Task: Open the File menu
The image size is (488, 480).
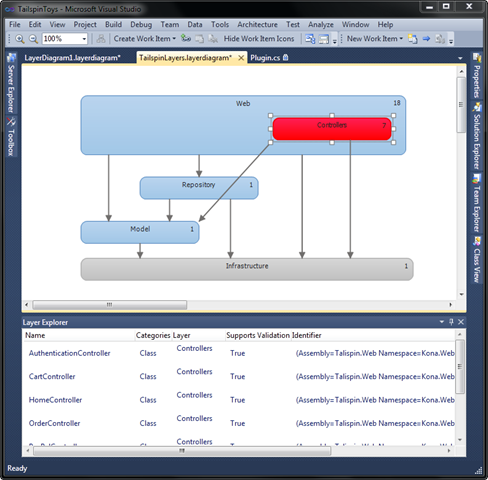Action: 15,24
